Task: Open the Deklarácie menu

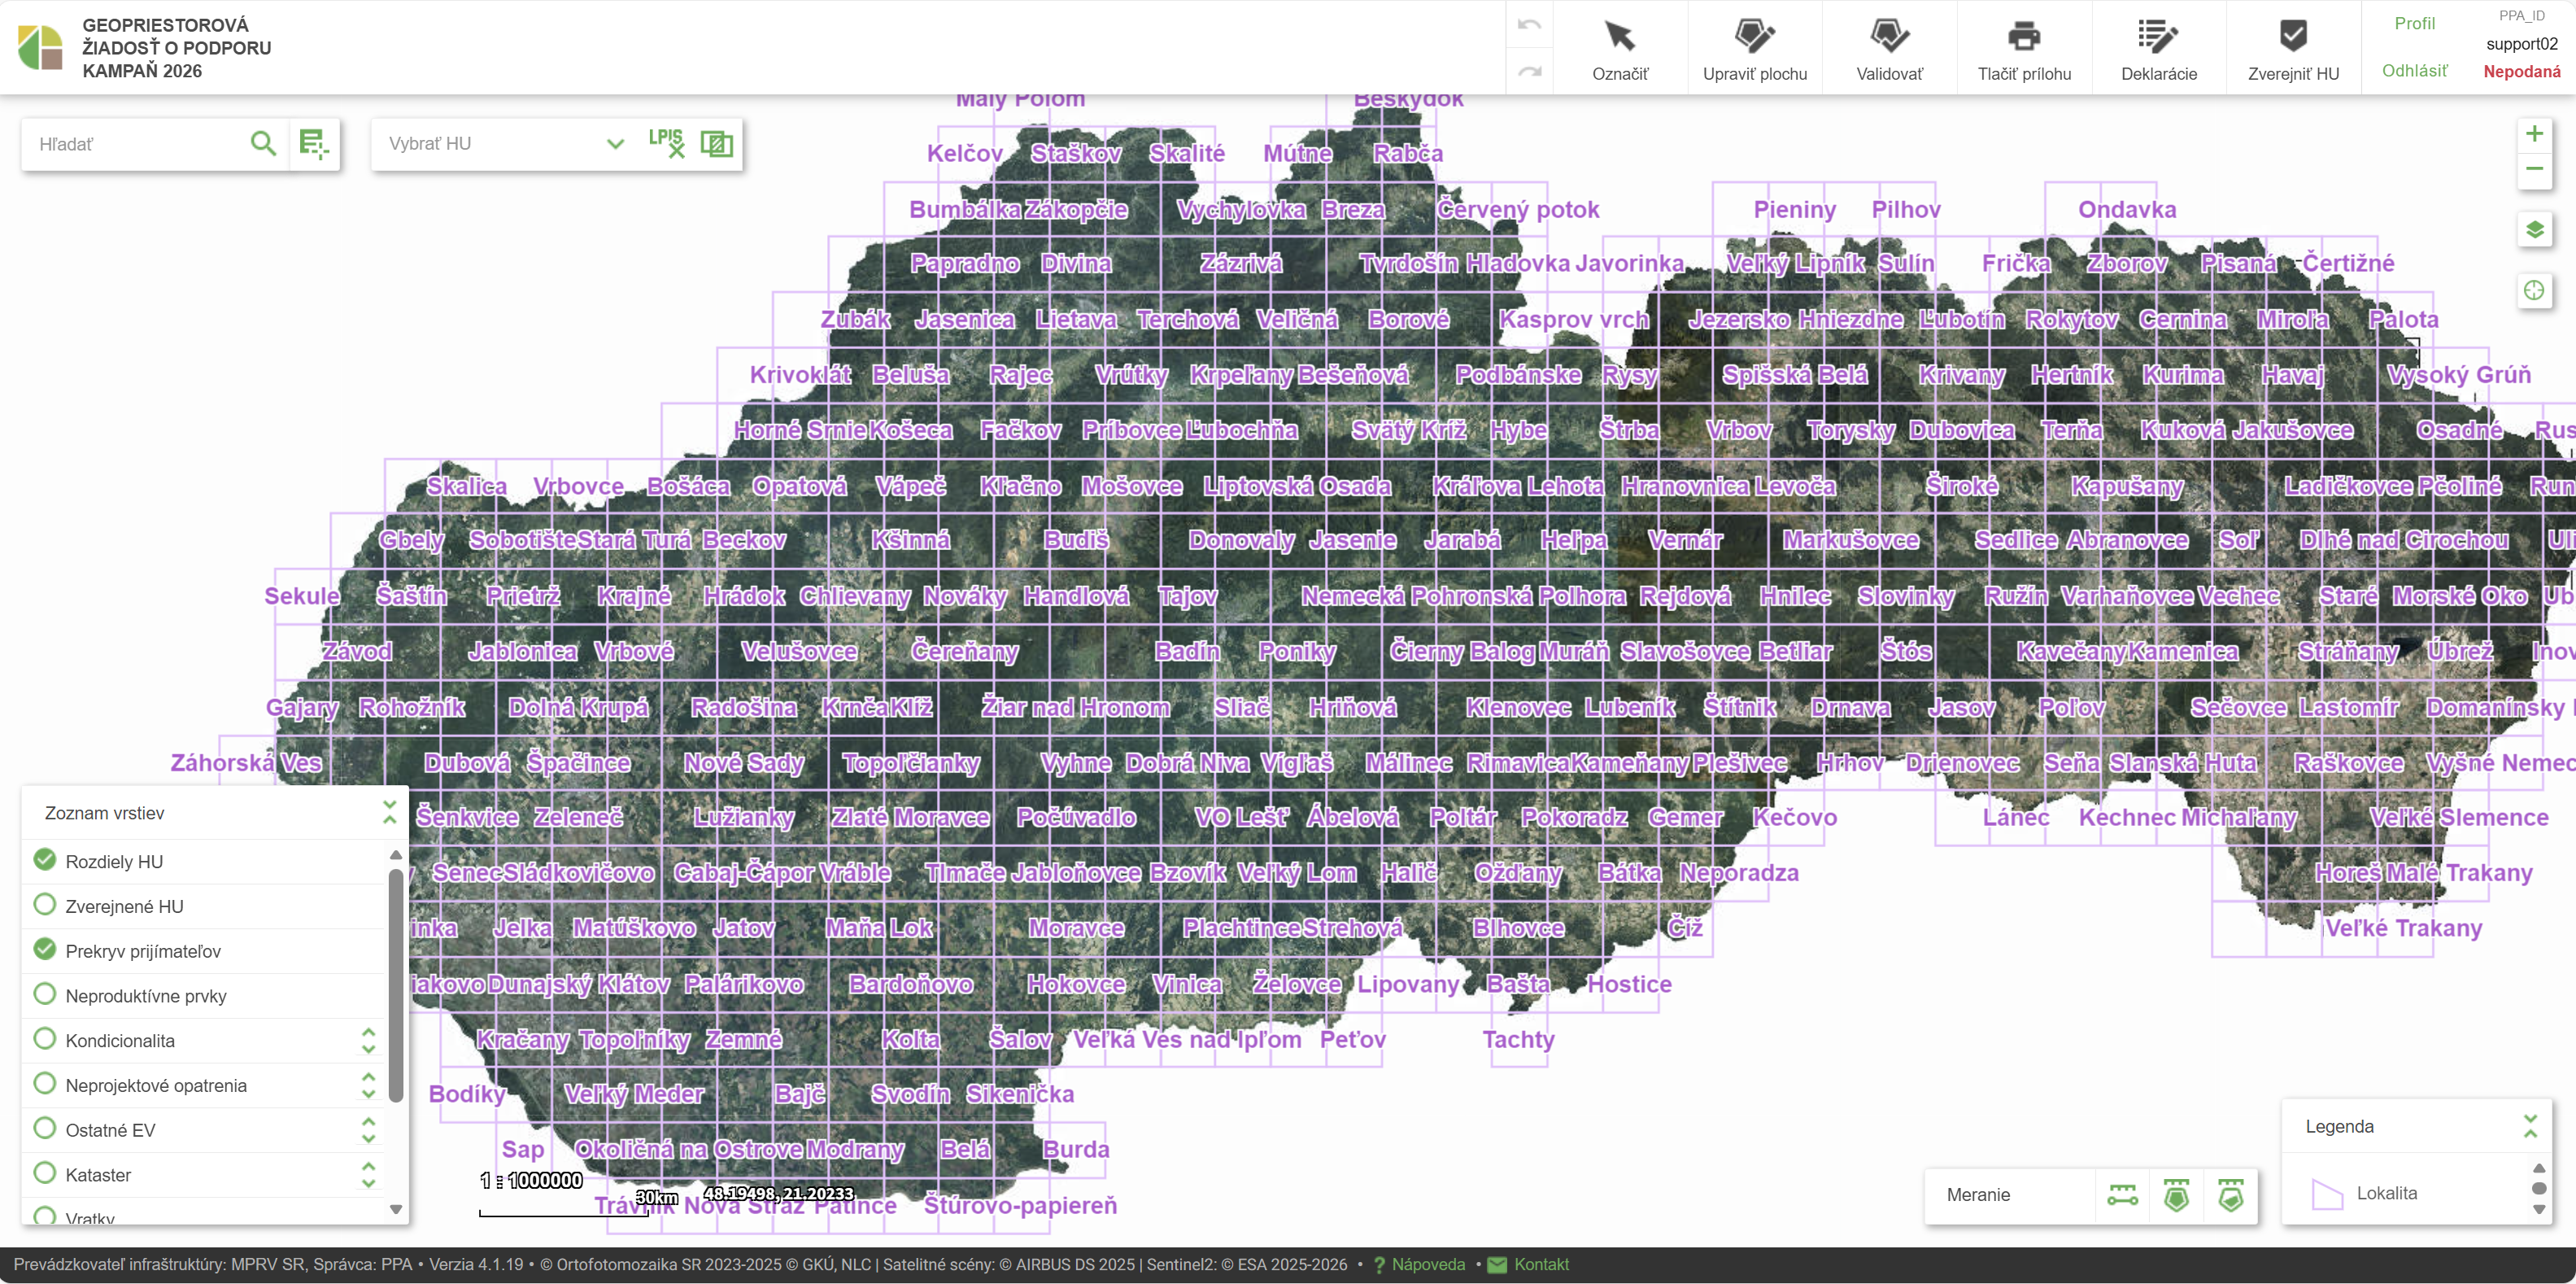Action: (2158, 48)
